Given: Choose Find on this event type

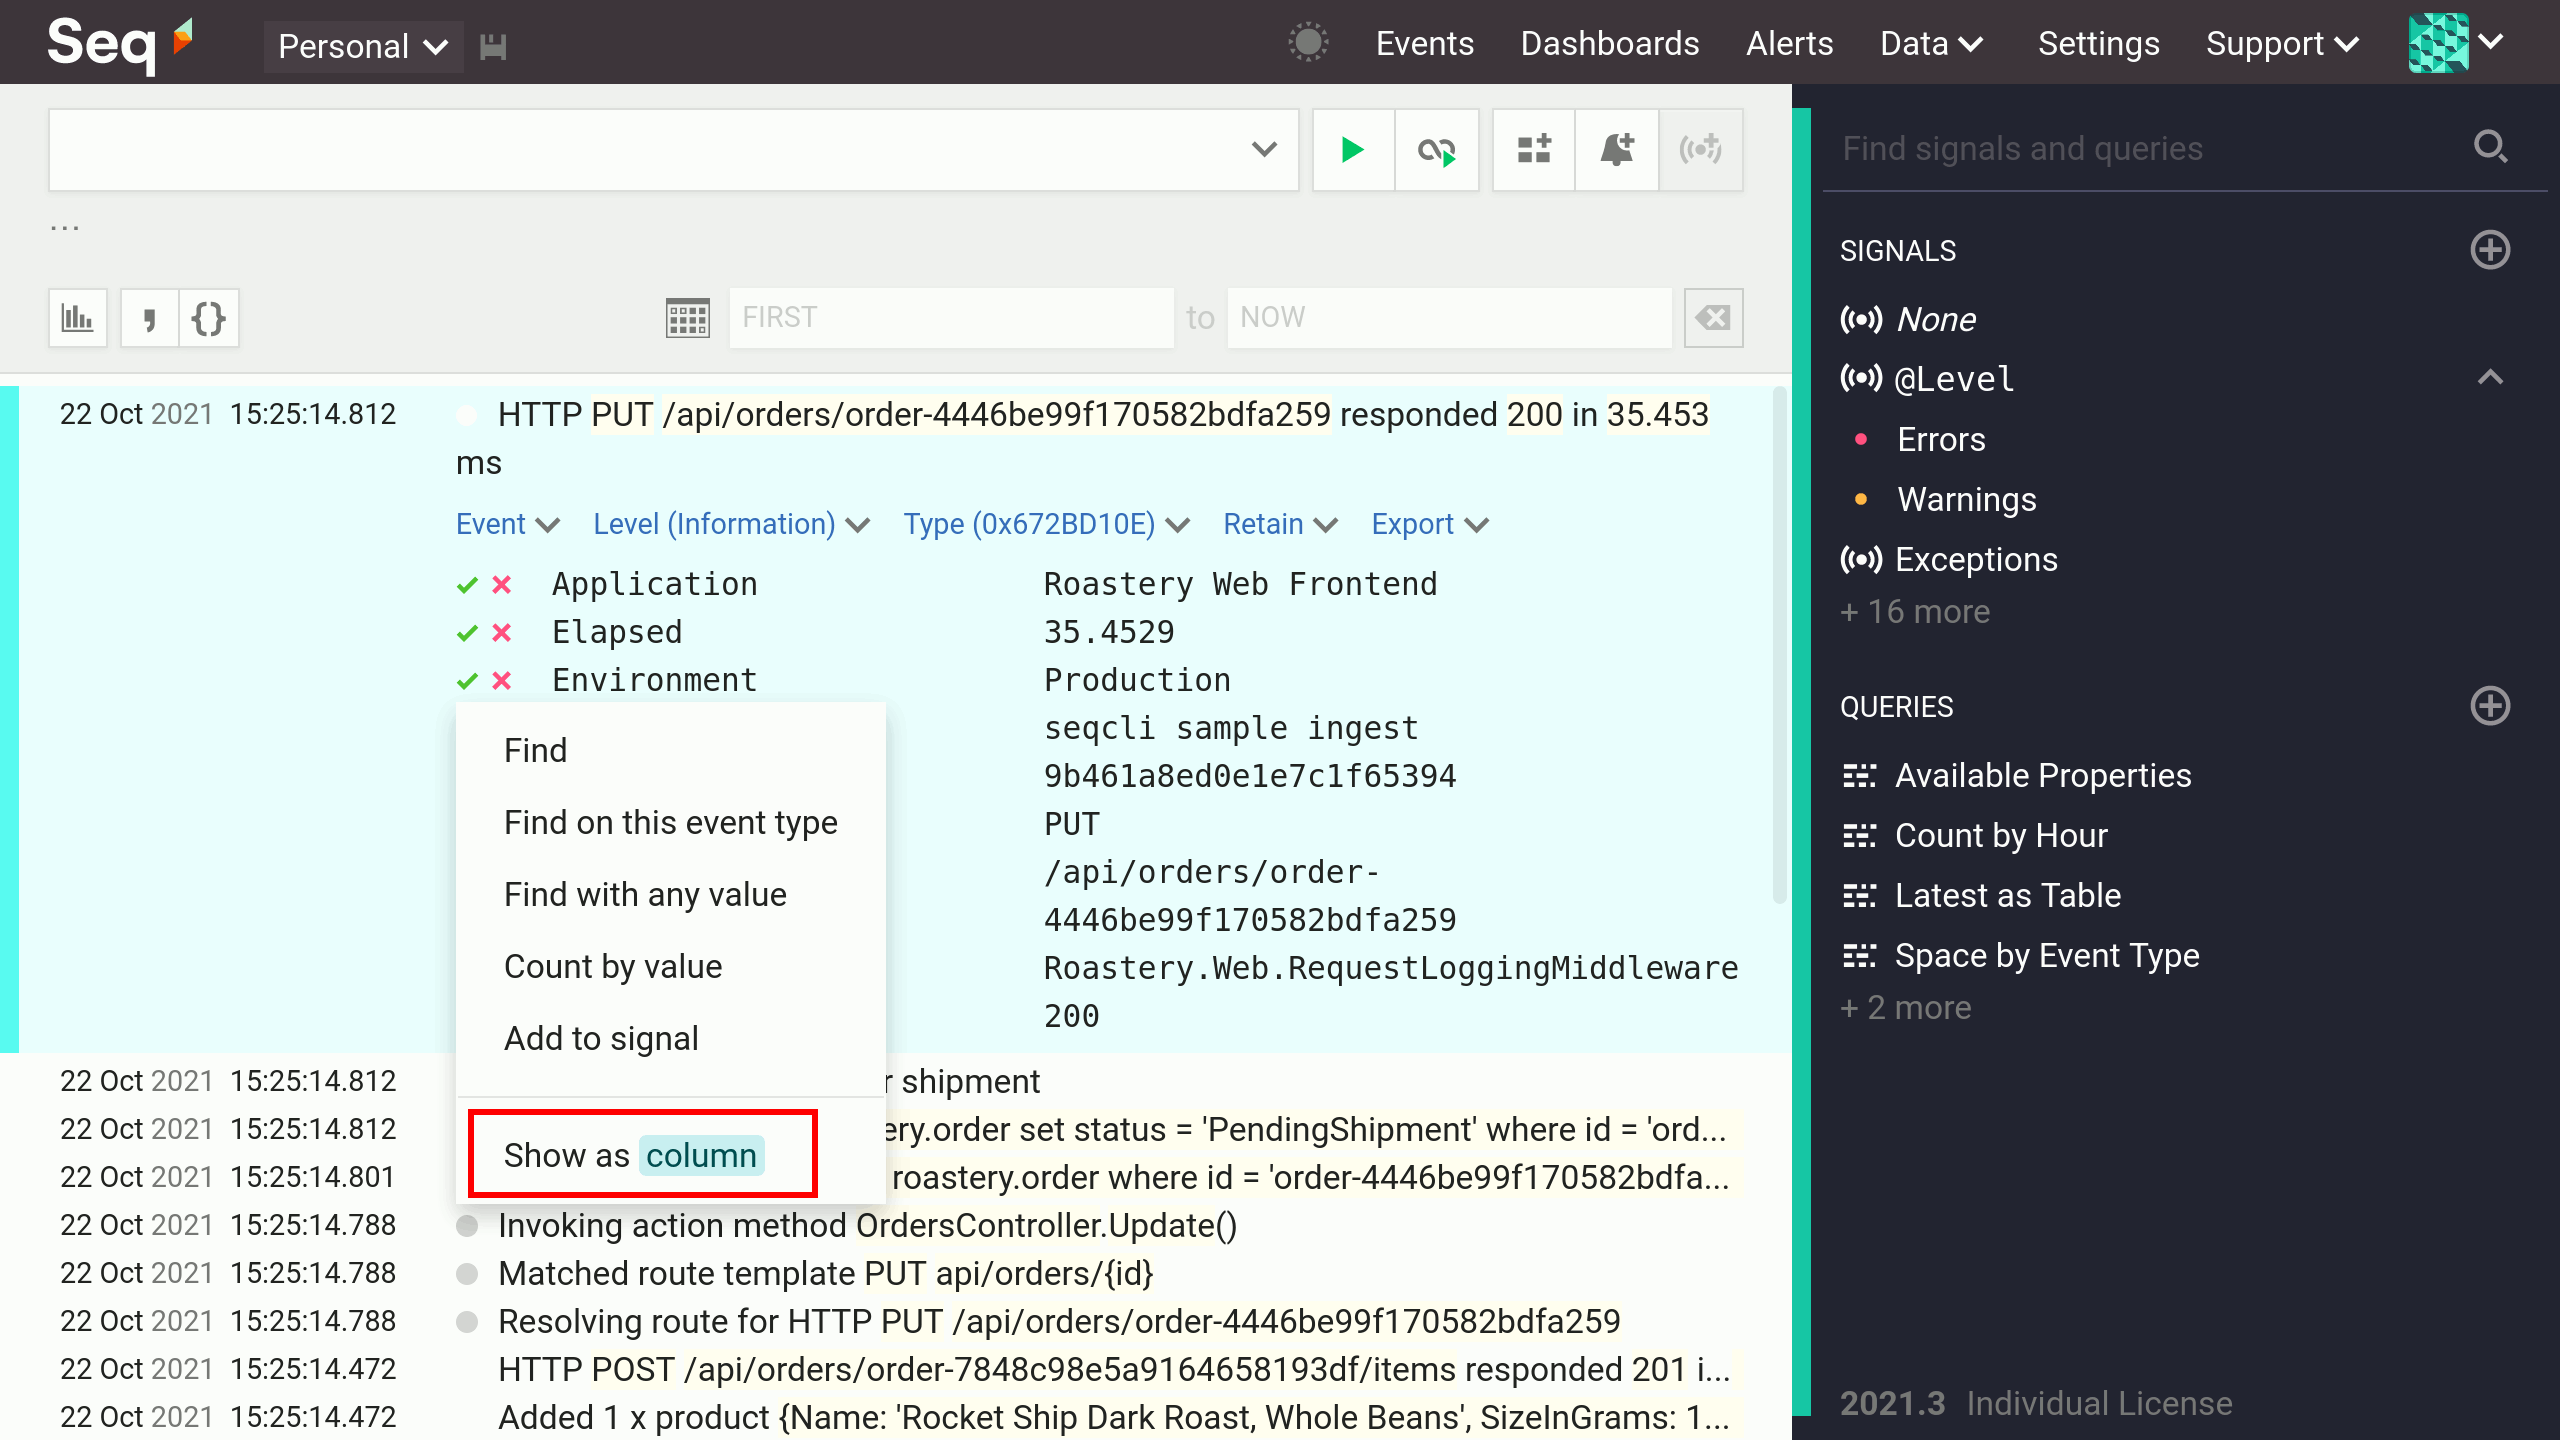Looking at the screenshot, I should [670, 822].
